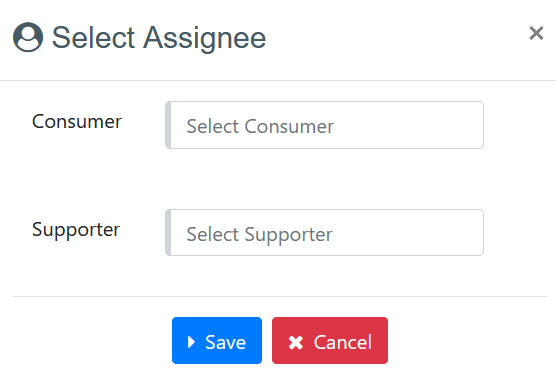This screenshot has width=556, height=391.
Task: Cancel the assignee selection
Action: (x=330, y=340)
